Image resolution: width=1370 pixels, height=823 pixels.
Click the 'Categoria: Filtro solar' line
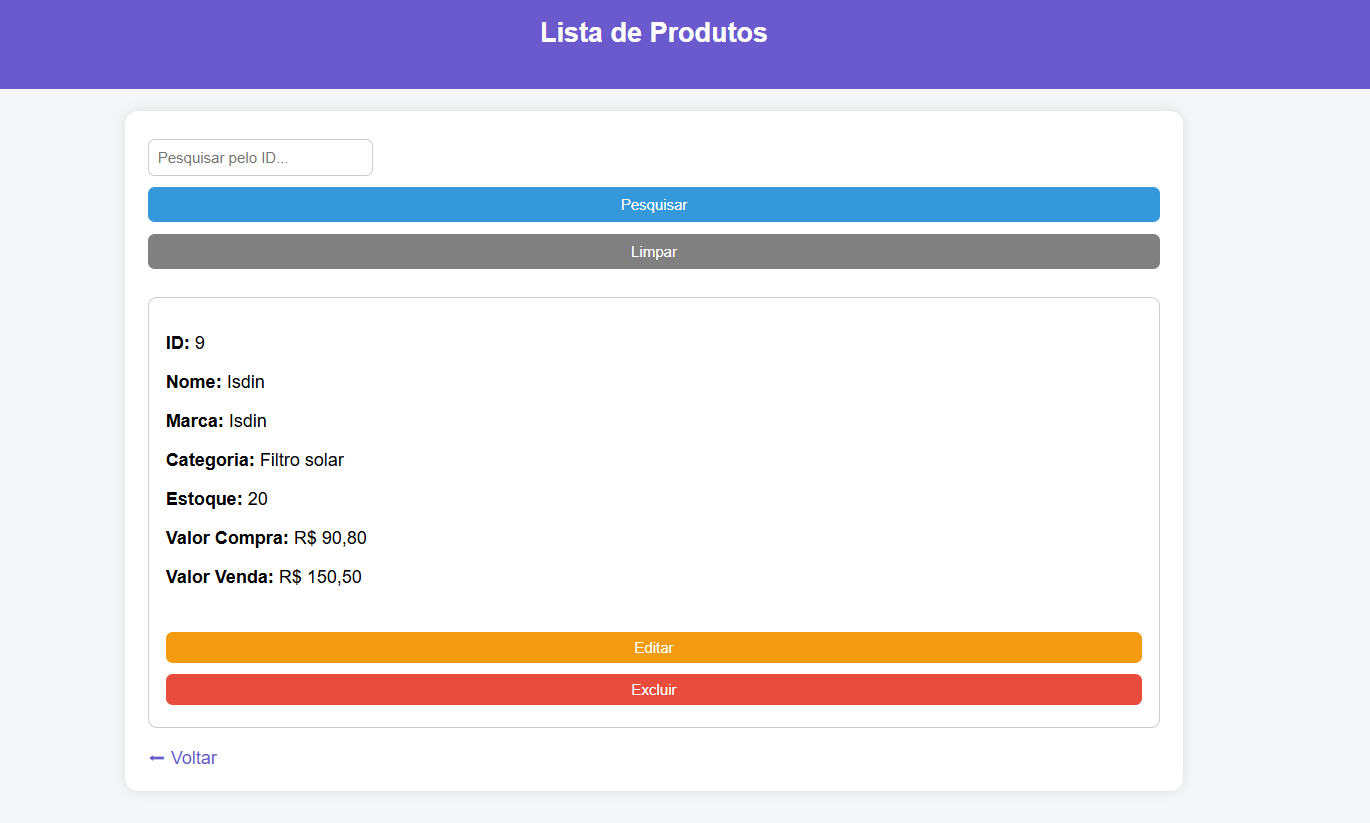[255, 460]
